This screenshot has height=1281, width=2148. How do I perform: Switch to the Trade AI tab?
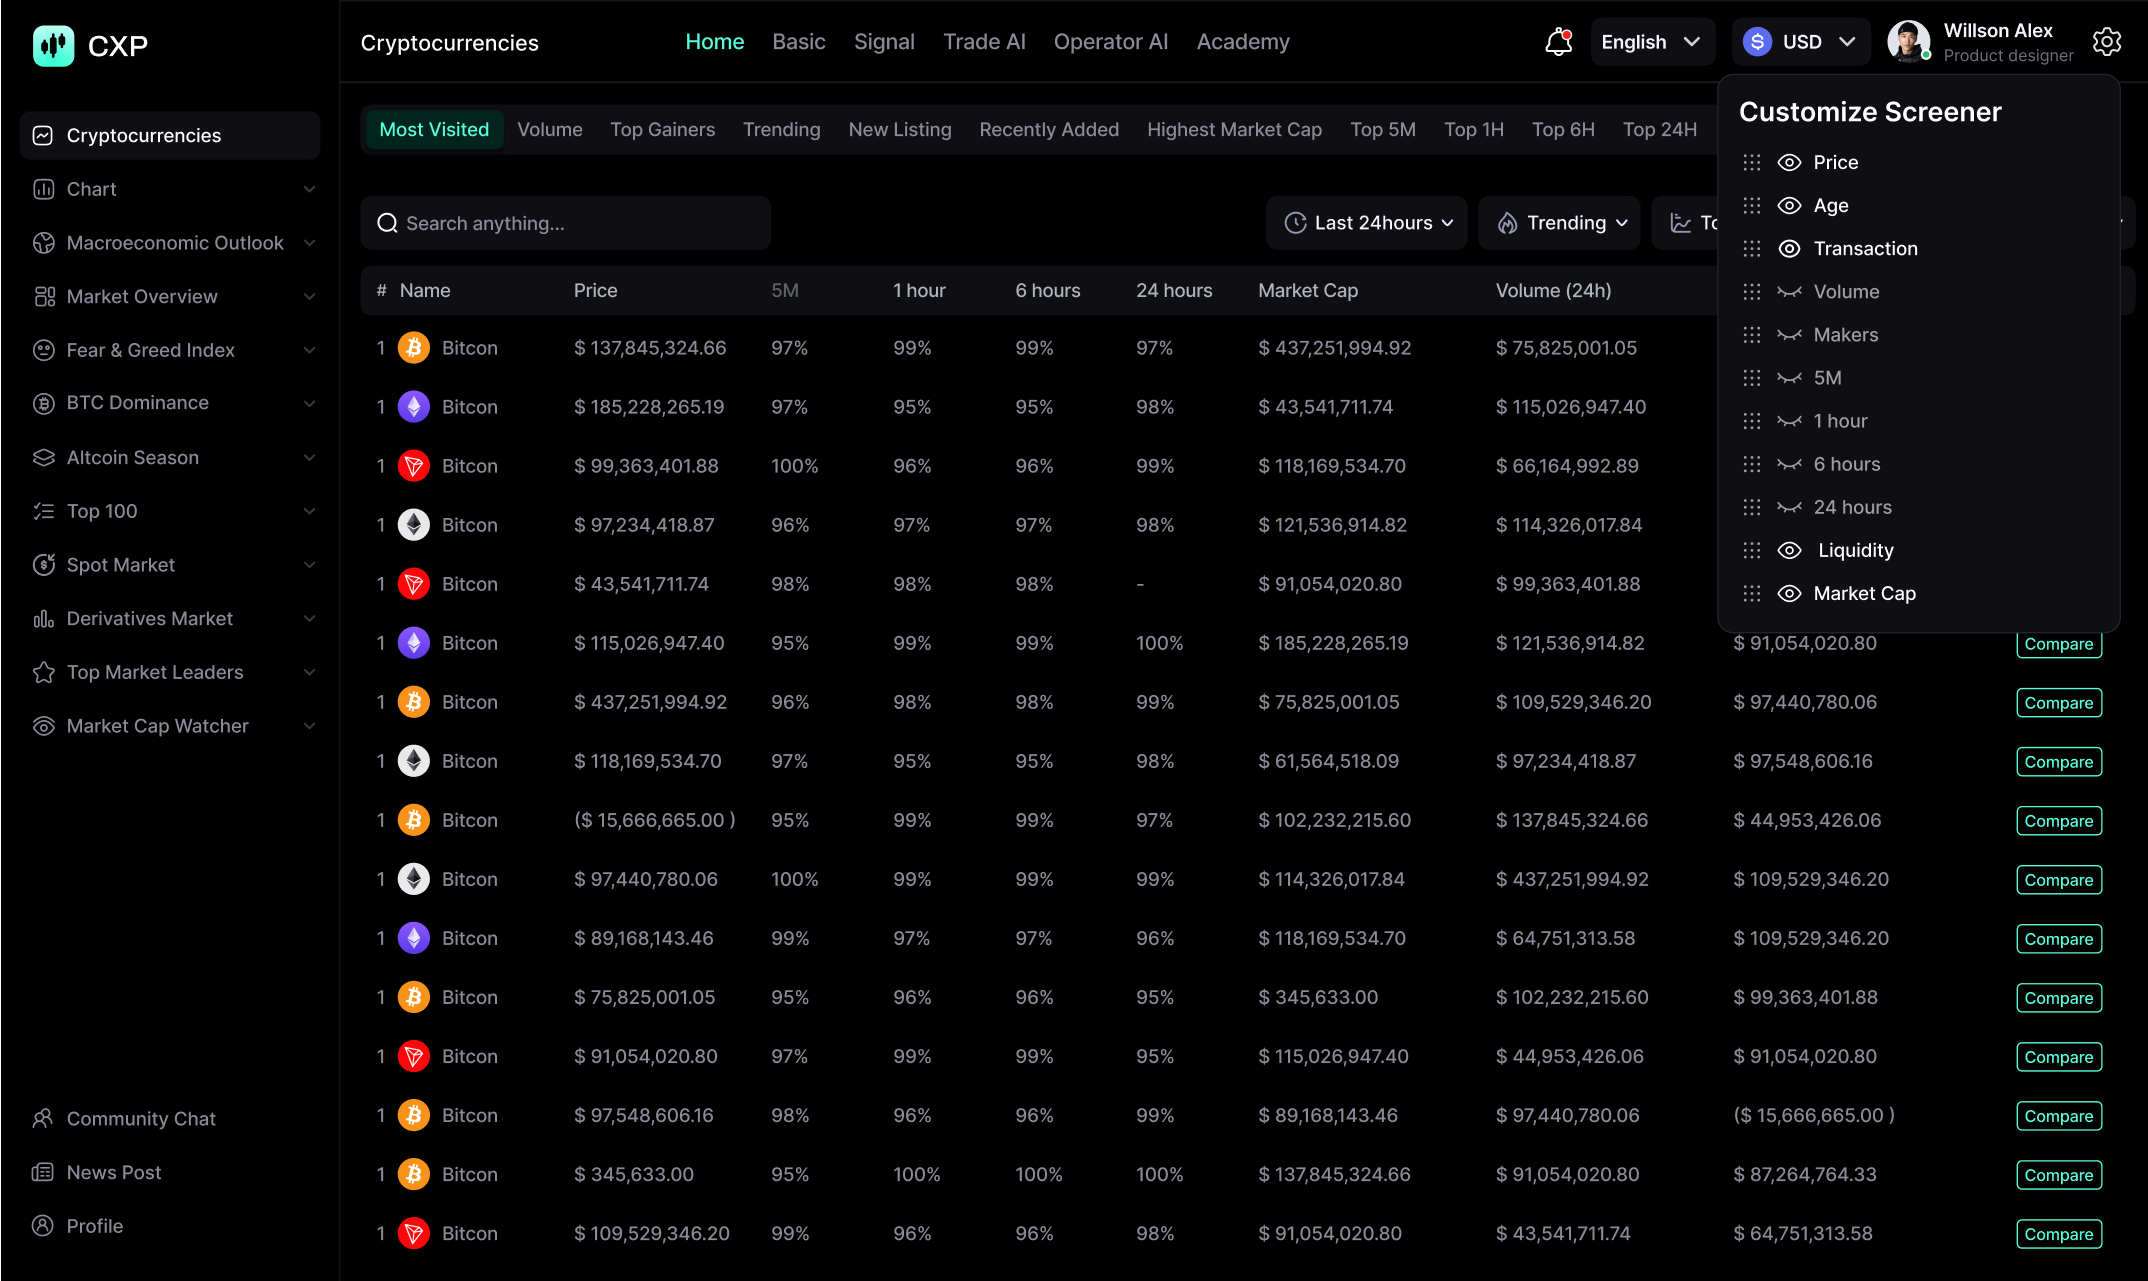(984, 41)
